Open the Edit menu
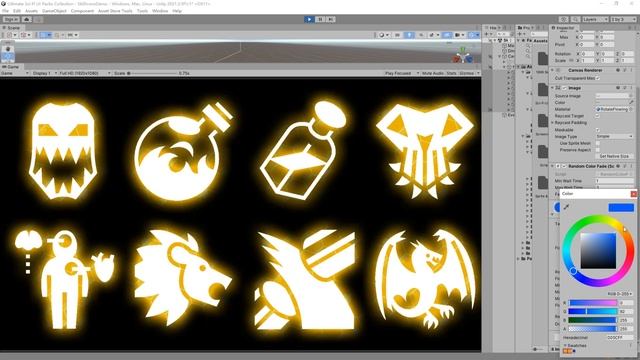 17,11
